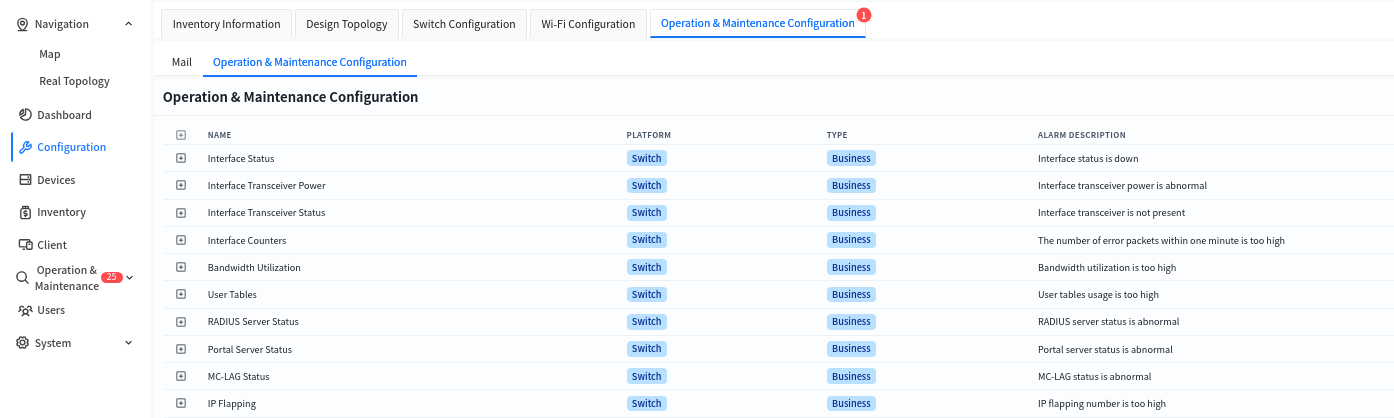1394x418 pixels.
Task: Open the Real Topology navigation link
Action: (x=74, y=81)
